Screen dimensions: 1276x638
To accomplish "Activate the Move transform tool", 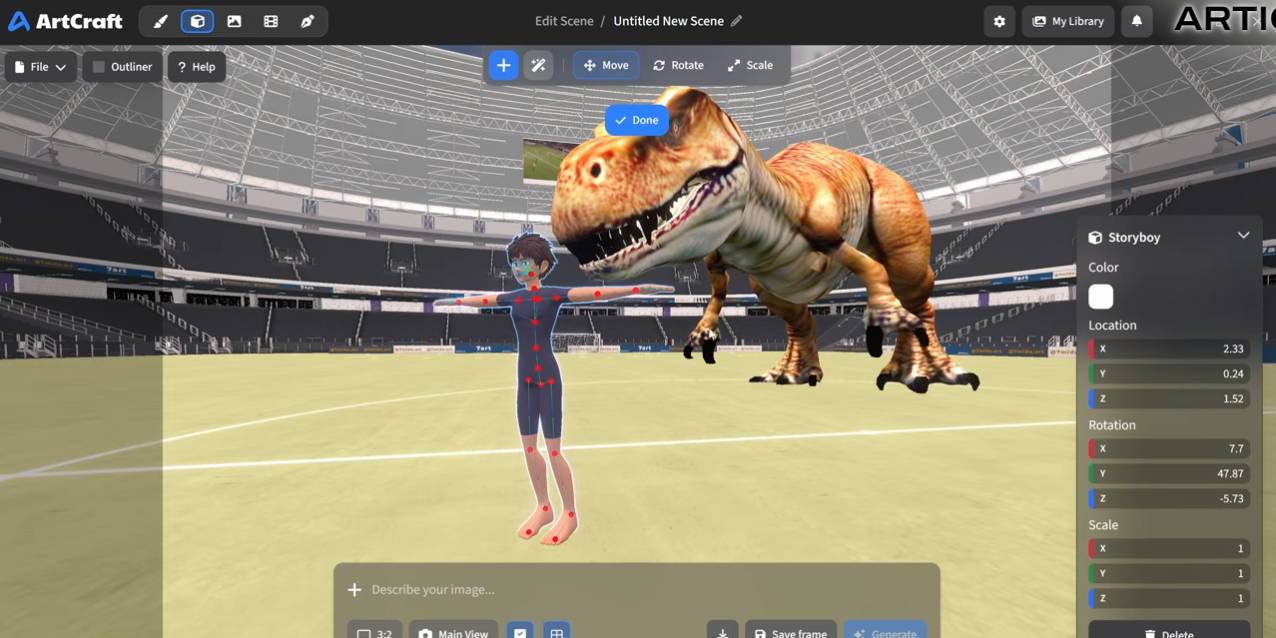I will (606, 65).
